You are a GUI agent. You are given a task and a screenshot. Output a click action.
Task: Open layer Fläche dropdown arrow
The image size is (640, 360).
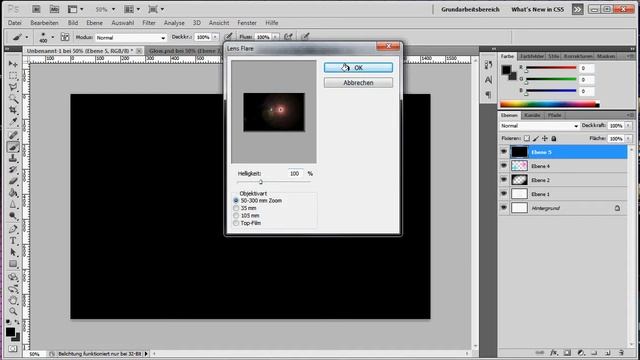click(628, 139)
